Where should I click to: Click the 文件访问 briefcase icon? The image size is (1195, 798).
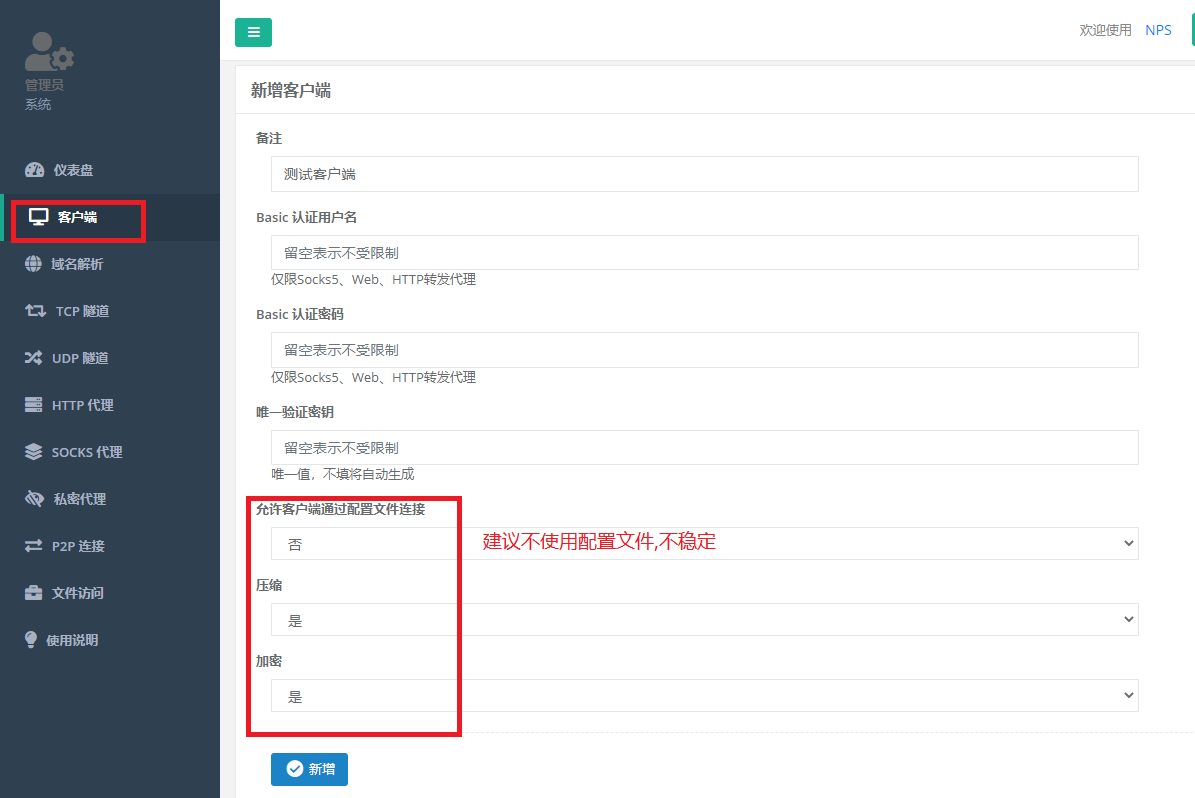pos(34,593)
